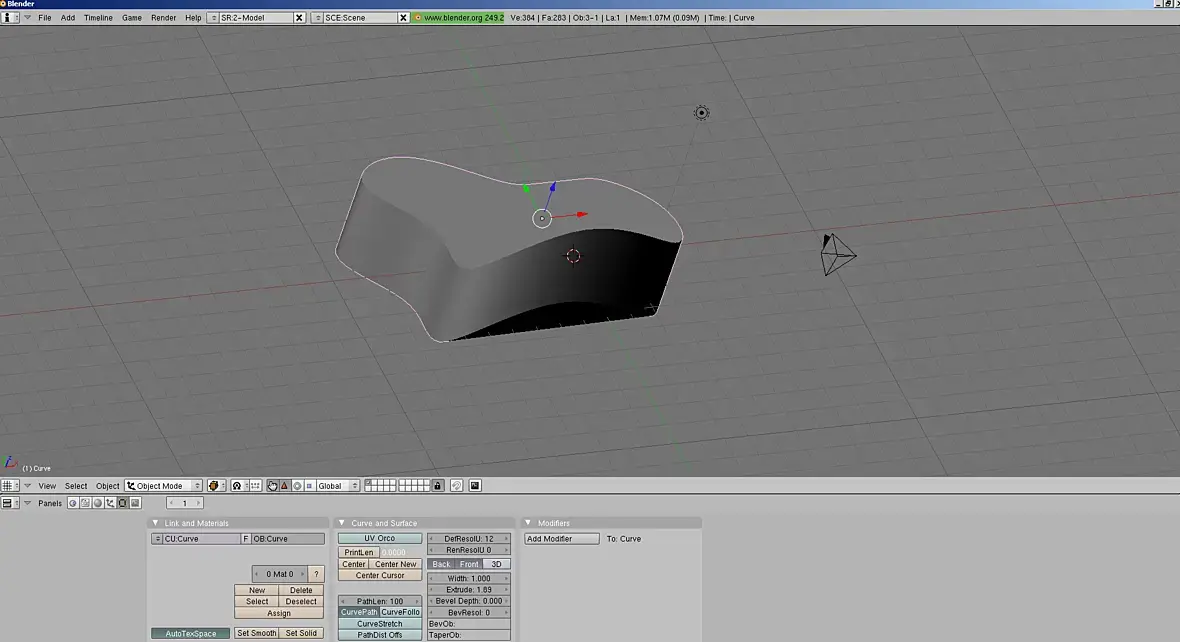Click the Add Modifier button

click(x=561, y=539)
